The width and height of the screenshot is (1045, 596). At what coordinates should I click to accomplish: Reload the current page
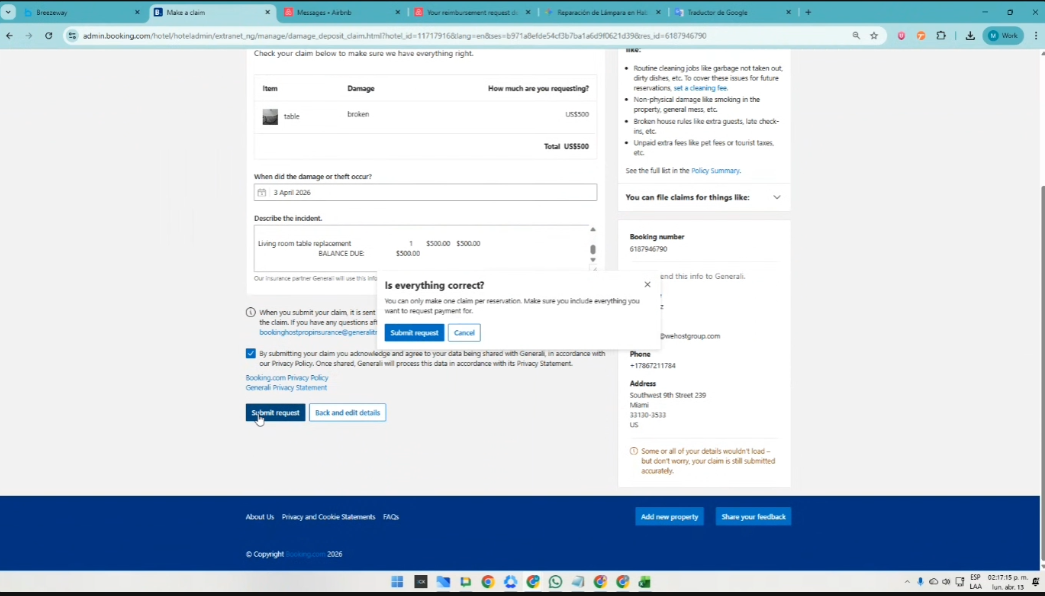point(49,36)
